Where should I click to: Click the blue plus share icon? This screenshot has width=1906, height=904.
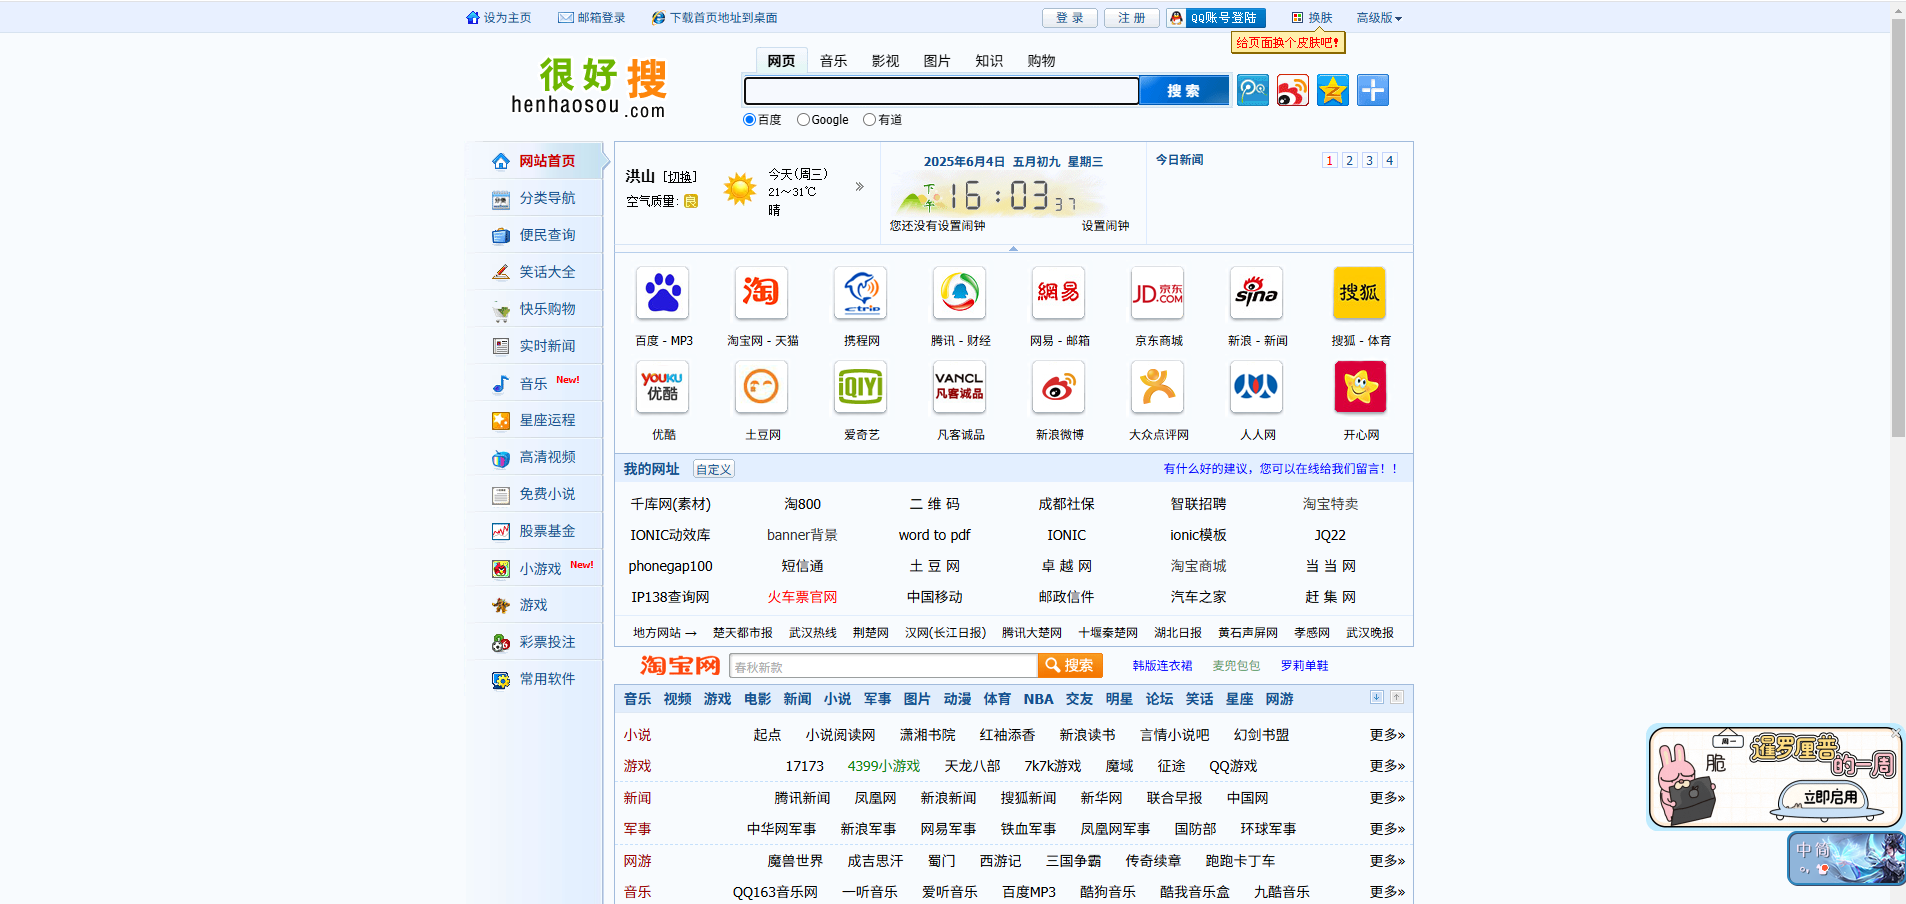(1373, 90)
